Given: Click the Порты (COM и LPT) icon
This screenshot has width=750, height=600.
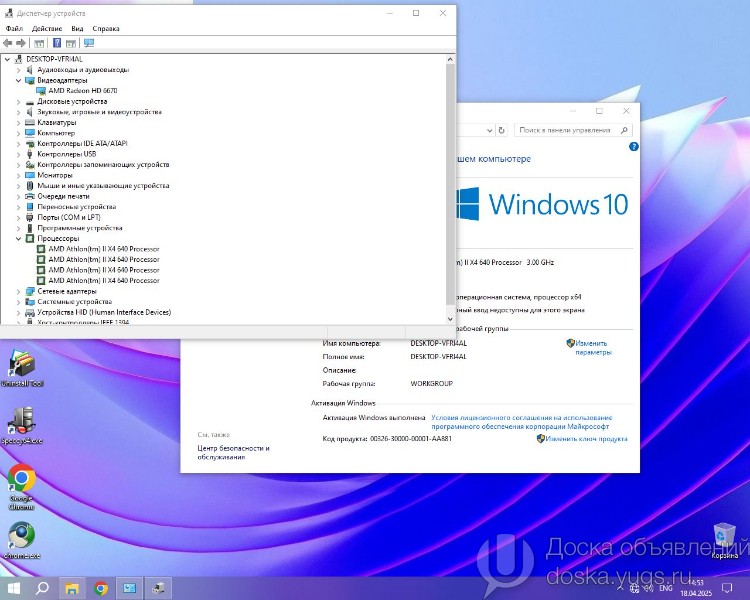Looking at the screenshot, I should point(30,217).
